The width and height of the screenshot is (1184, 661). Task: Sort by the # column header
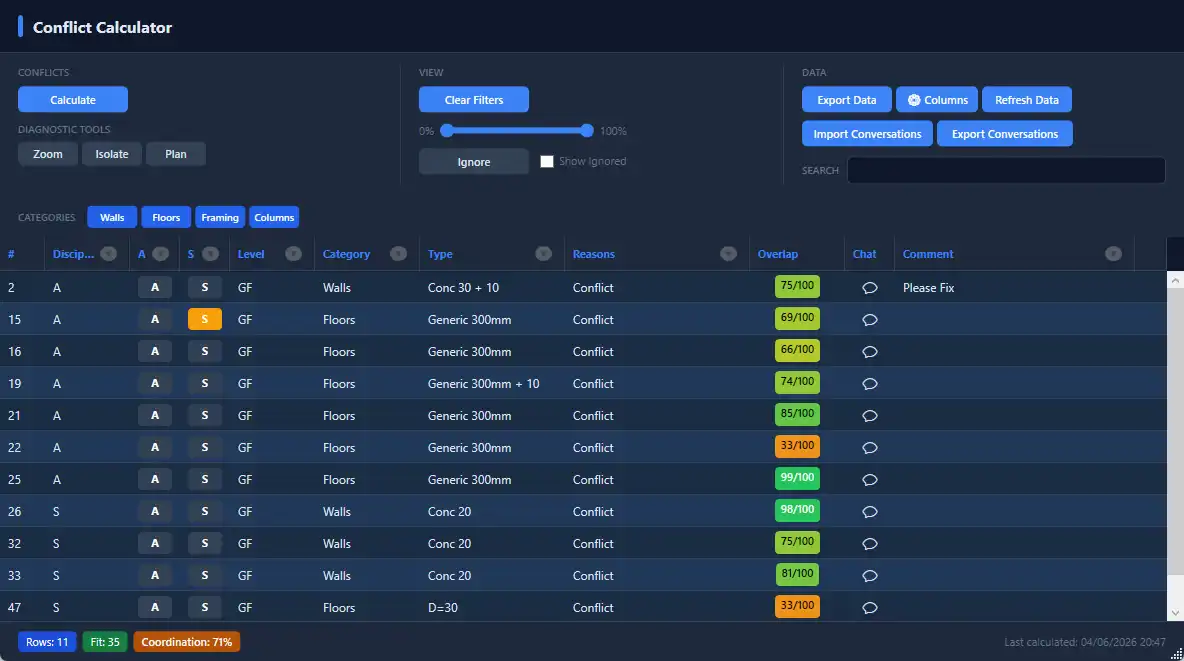coord(11,254)
